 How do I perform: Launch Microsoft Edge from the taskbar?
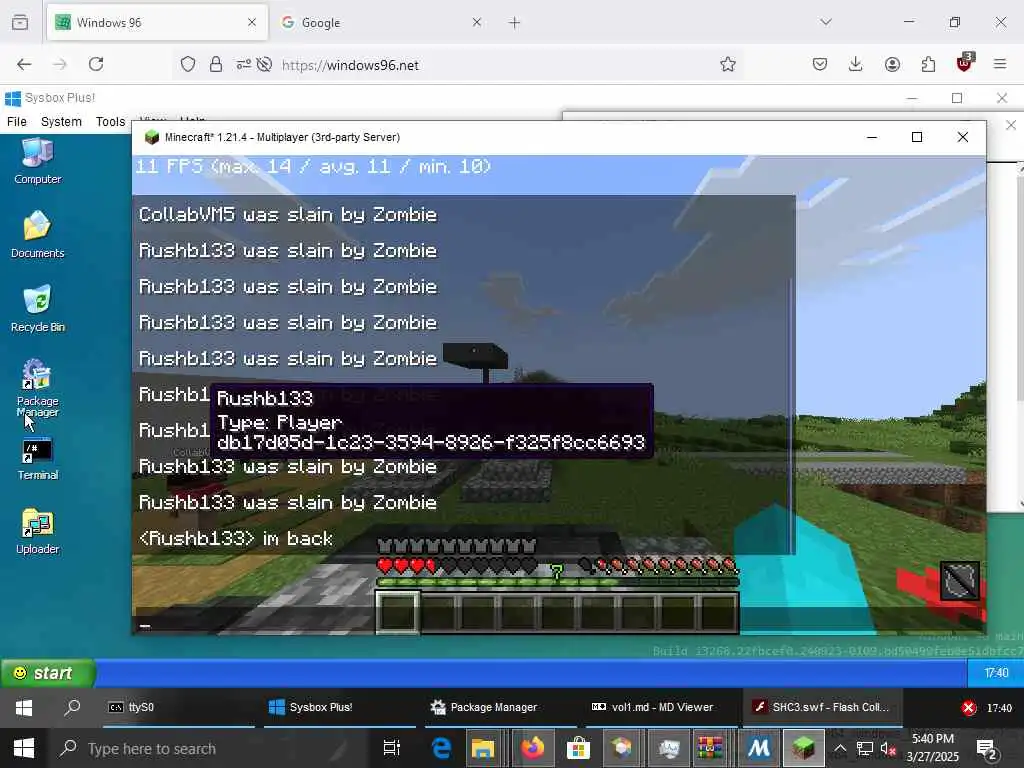(441, 748)
